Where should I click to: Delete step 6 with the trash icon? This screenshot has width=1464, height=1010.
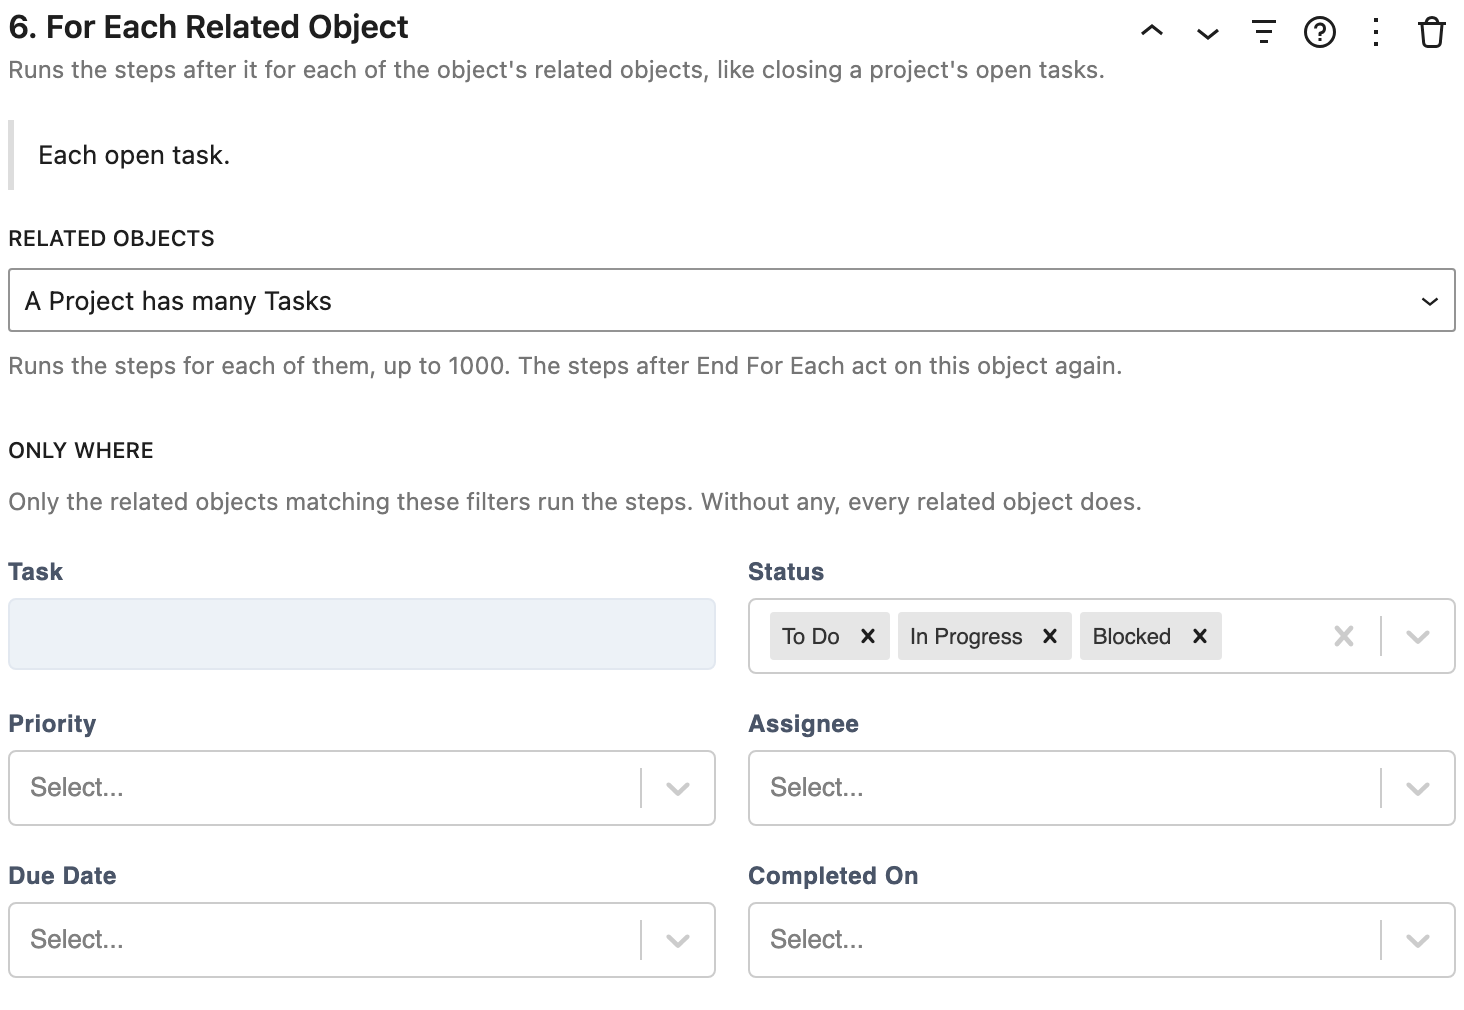click(1432, 33)
